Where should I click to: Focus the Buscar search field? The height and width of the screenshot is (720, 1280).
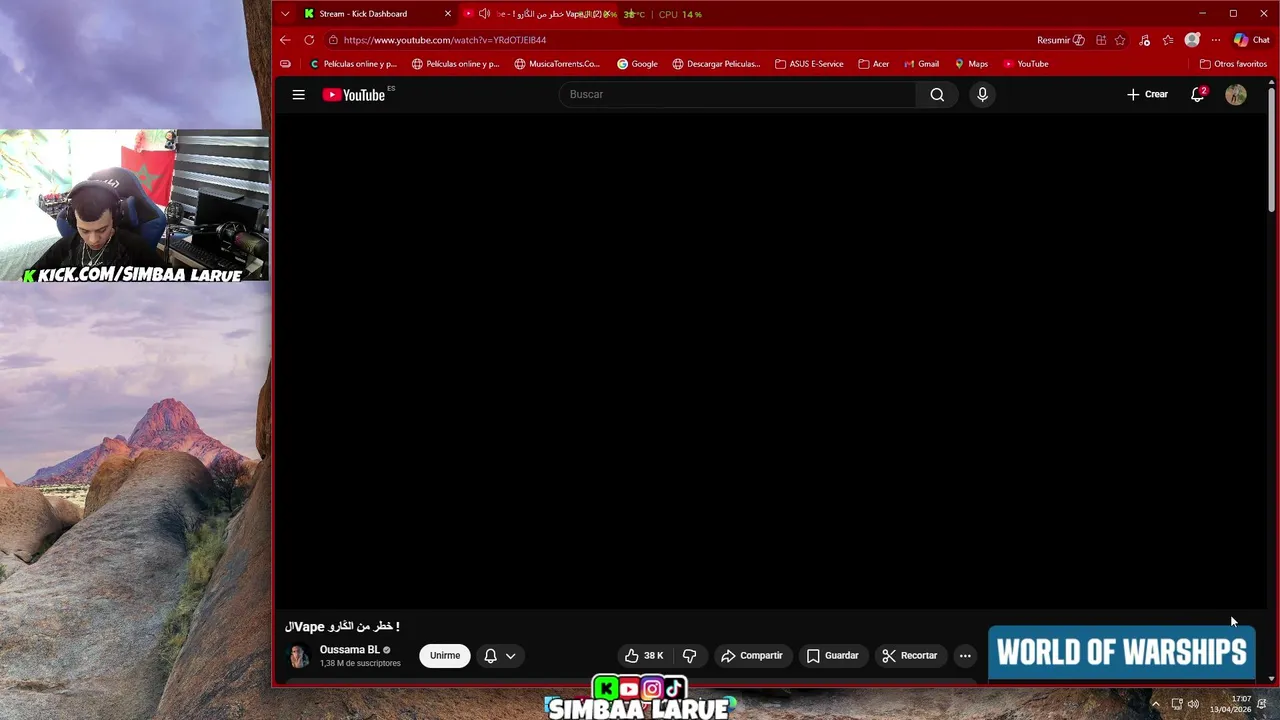point(738,94)
